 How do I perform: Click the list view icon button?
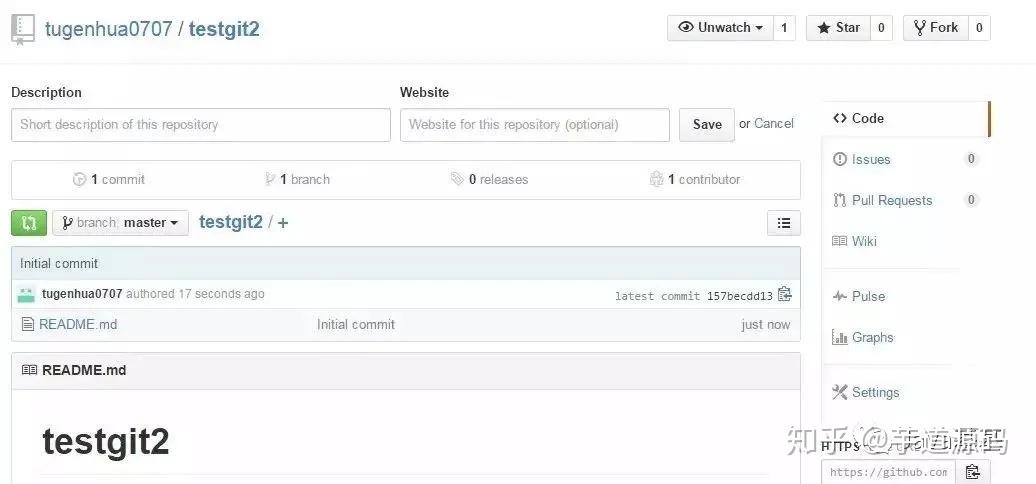pos(784,223)
